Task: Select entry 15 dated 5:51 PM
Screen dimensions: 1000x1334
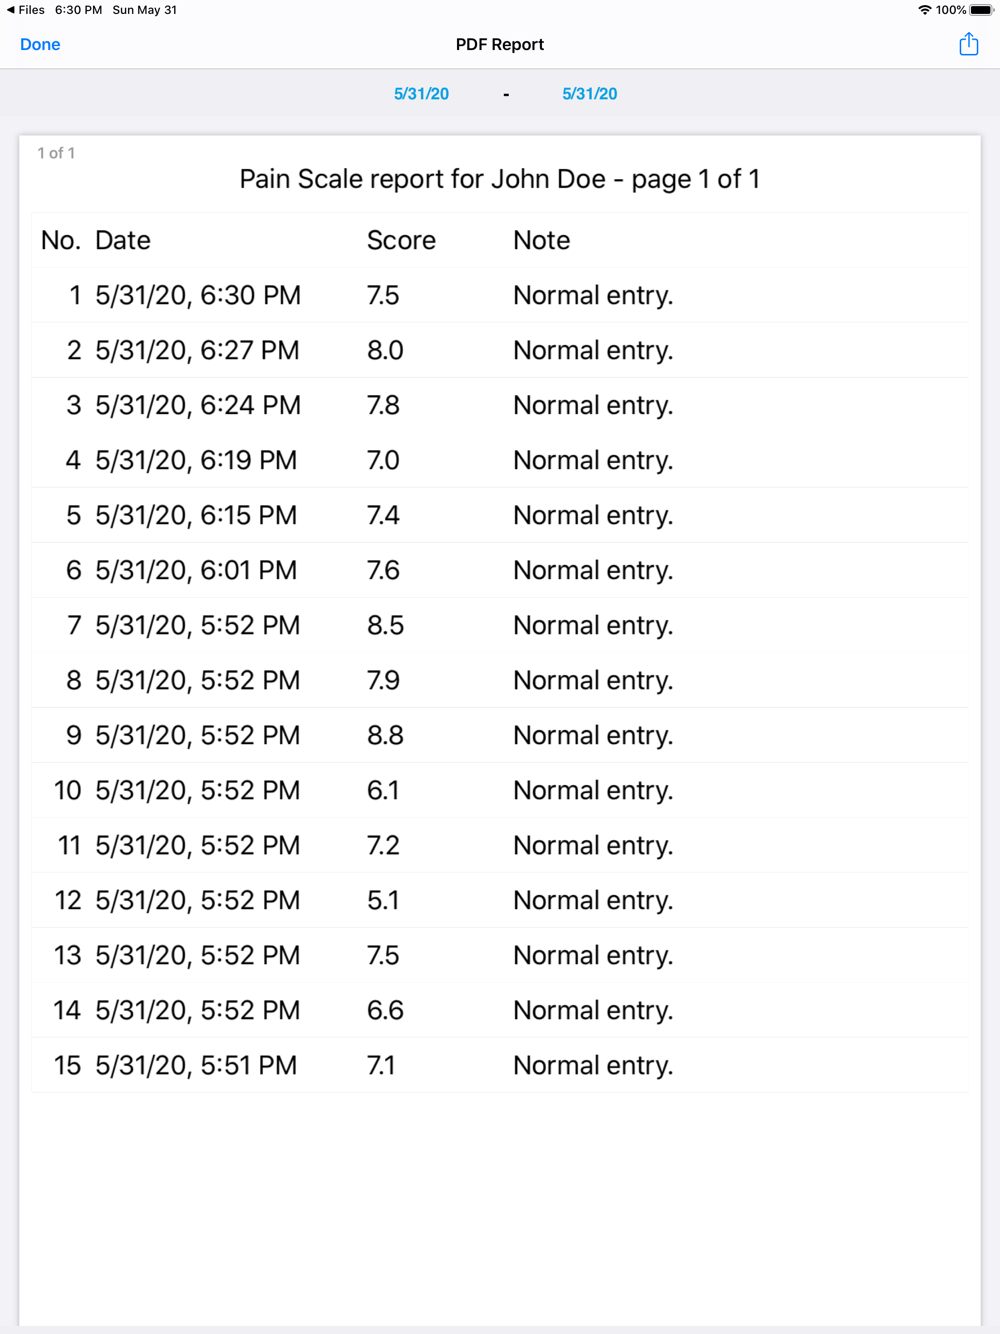Action: pyautogui.click(x=500, y=1065)
